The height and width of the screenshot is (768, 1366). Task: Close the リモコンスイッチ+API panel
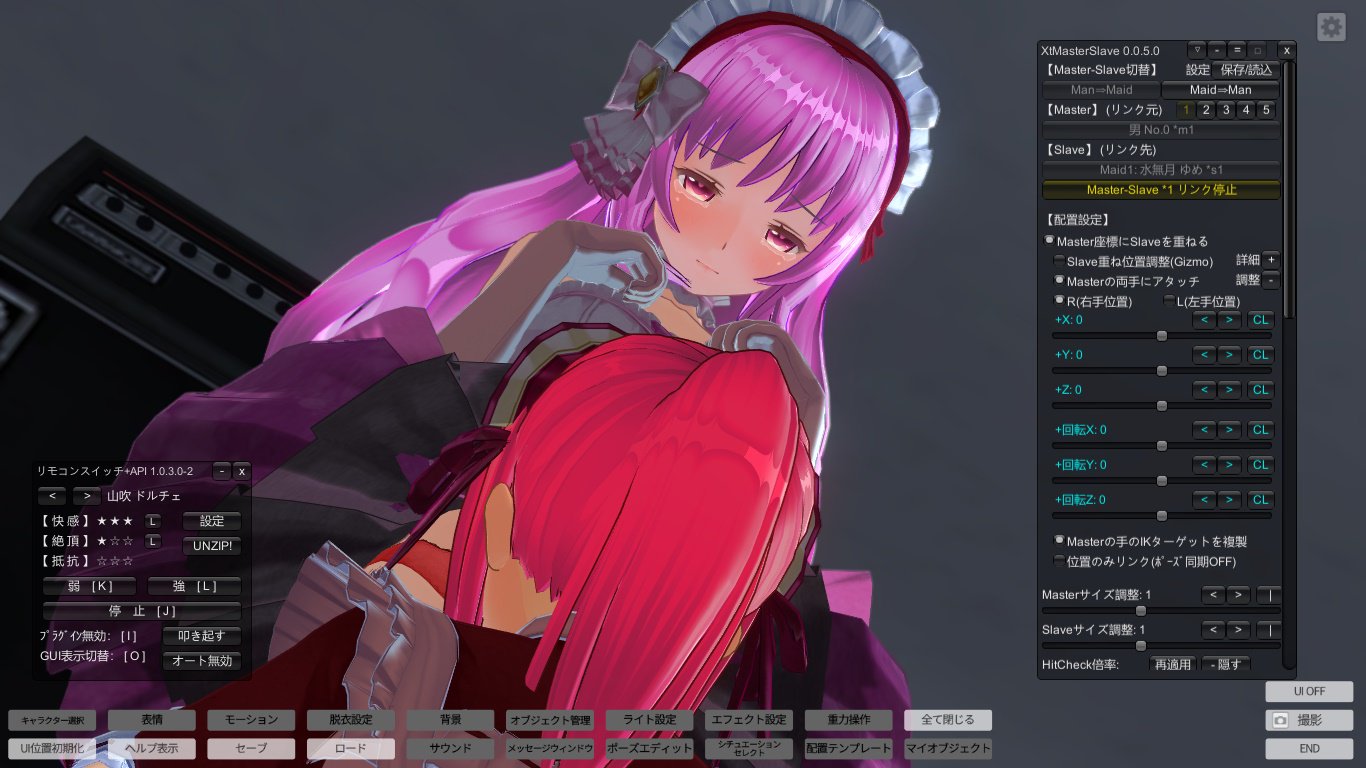(x=241, y=471)
